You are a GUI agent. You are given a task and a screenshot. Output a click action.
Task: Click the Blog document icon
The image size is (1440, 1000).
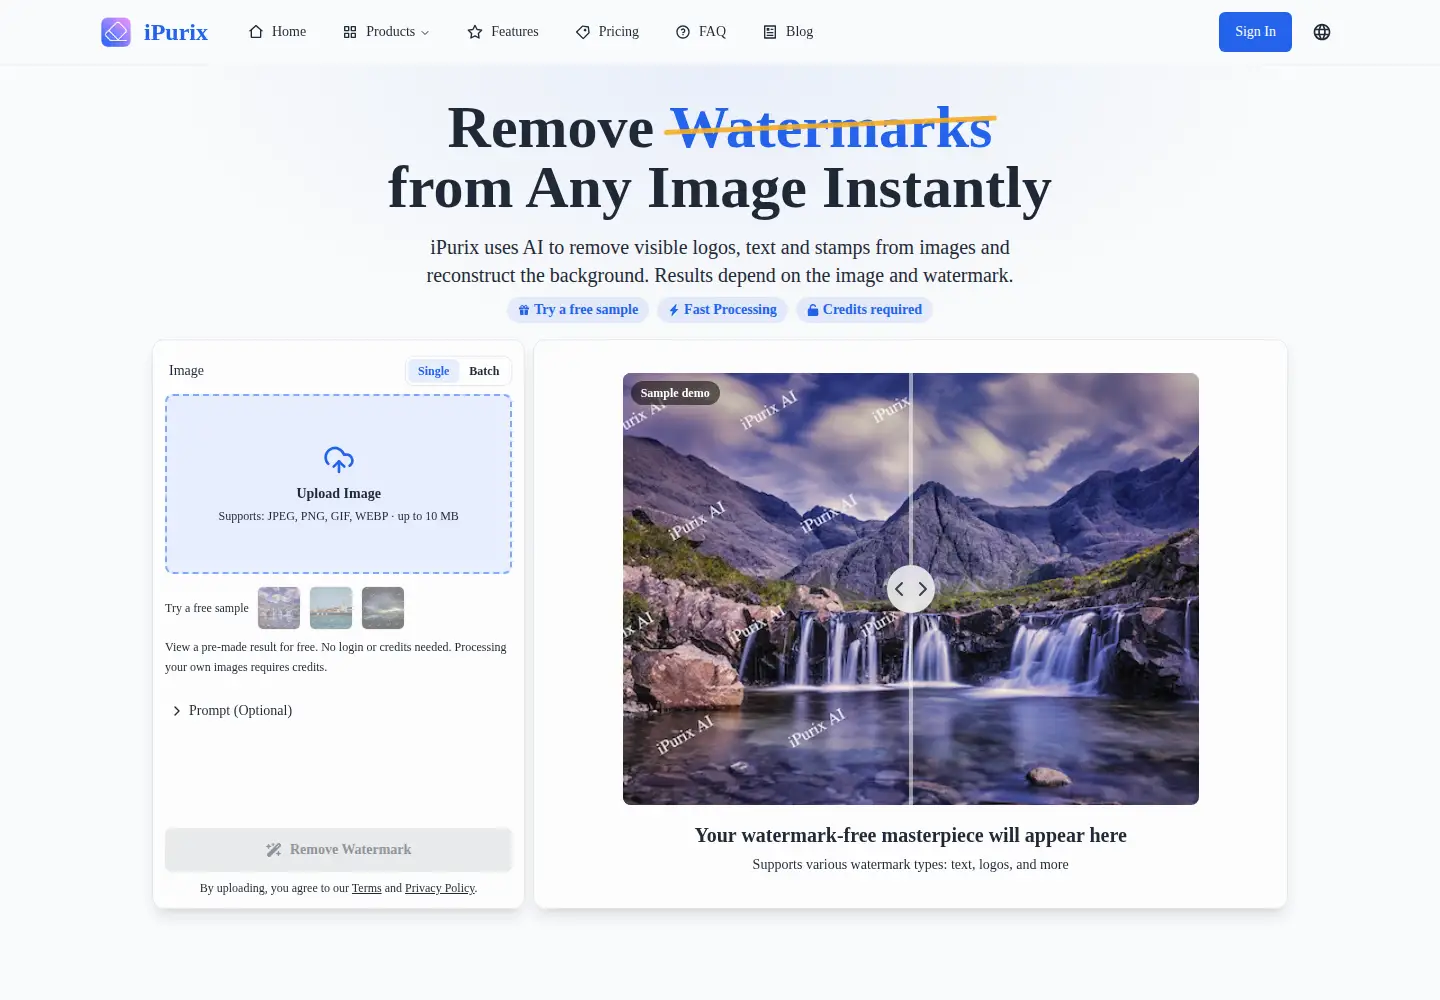pos(770,32)
